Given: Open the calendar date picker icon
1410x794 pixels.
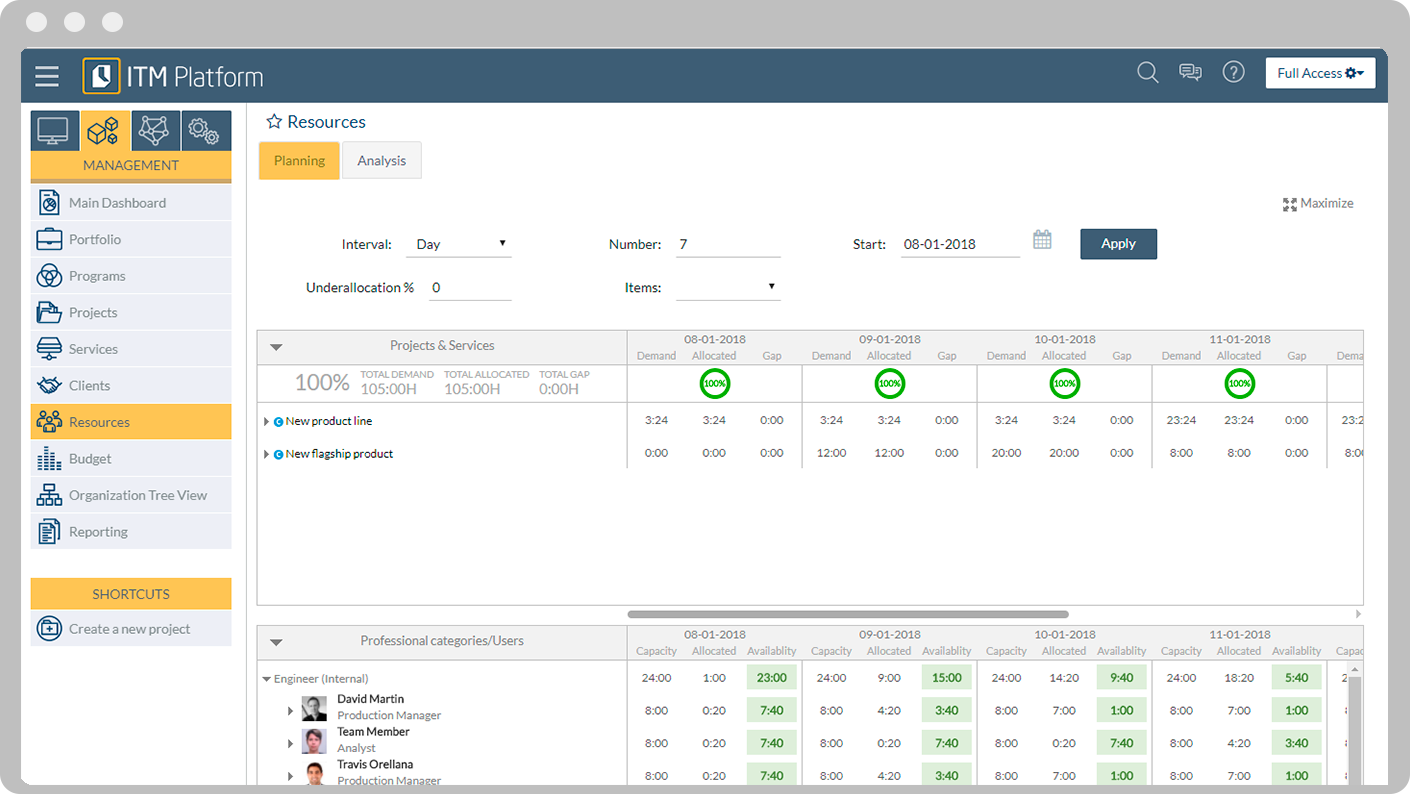Looking at the screenshot, I should [x=1042, y=240].
